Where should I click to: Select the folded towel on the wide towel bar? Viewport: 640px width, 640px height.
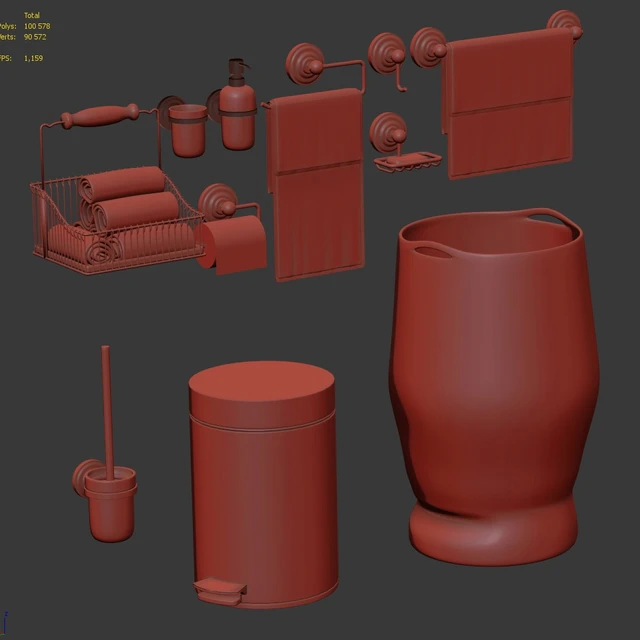coord(509,104)
